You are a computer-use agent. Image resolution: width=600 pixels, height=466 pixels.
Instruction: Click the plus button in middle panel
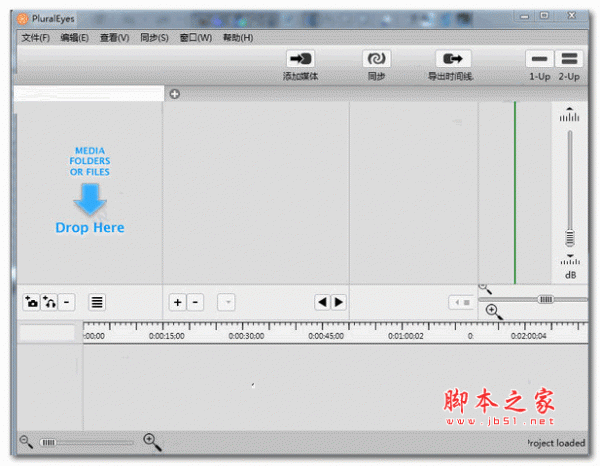tap(178, 302)
